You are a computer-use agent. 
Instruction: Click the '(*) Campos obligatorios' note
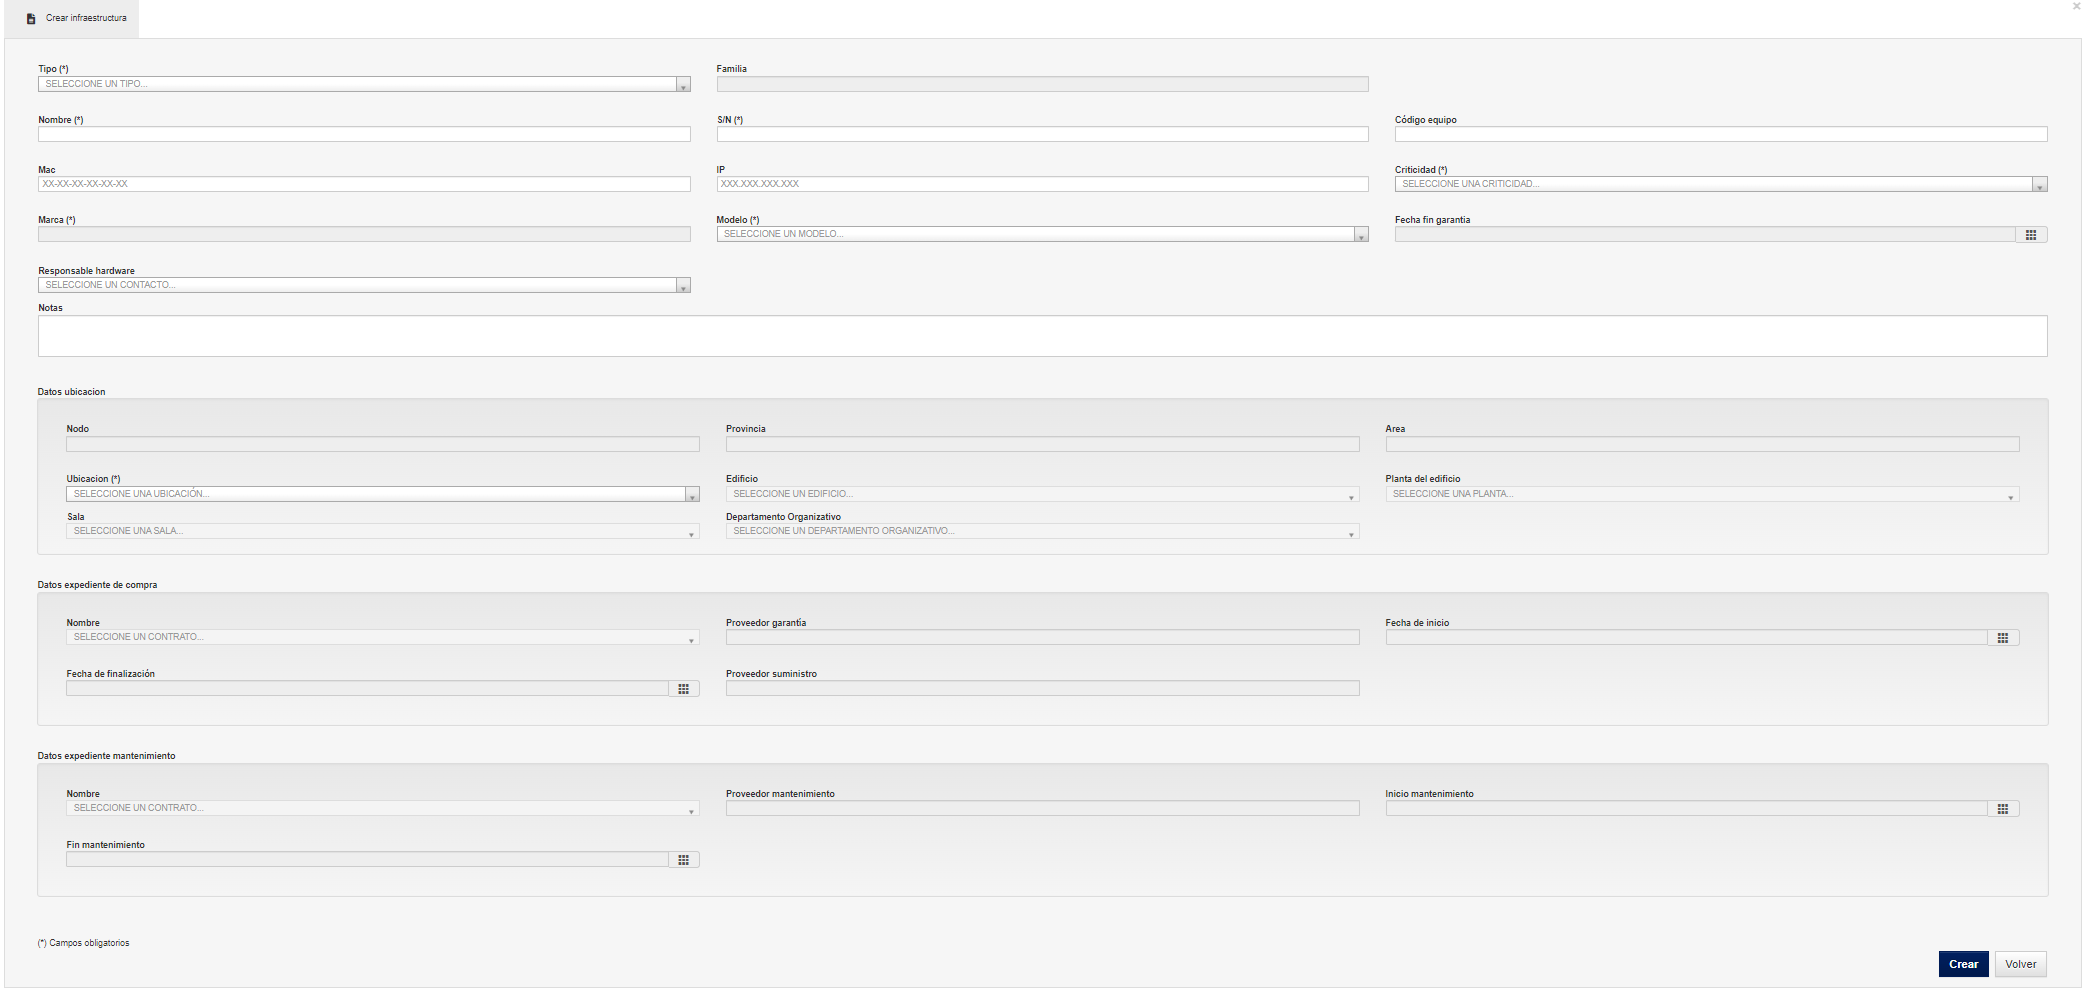pyautogui.click(x=84, y=943)
